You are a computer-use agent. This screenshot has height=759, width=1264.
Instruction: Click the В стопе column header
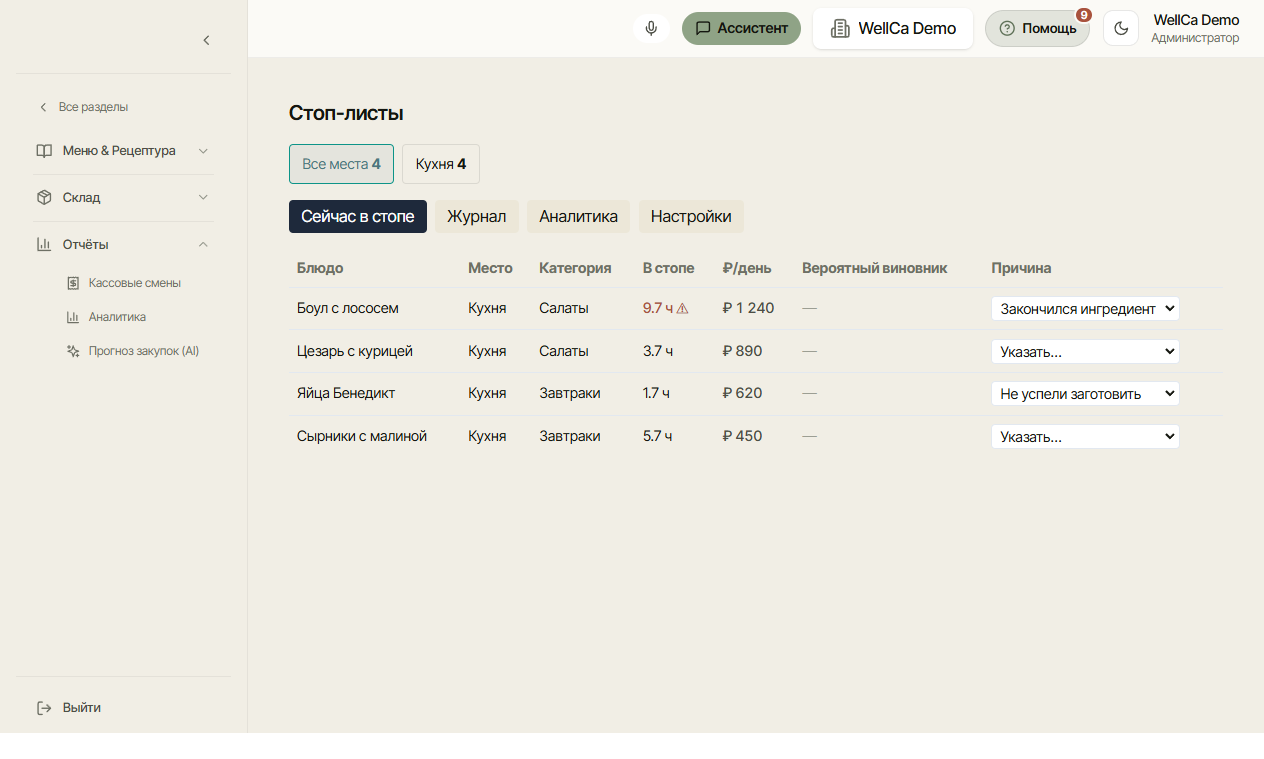[x=668, y=268]
